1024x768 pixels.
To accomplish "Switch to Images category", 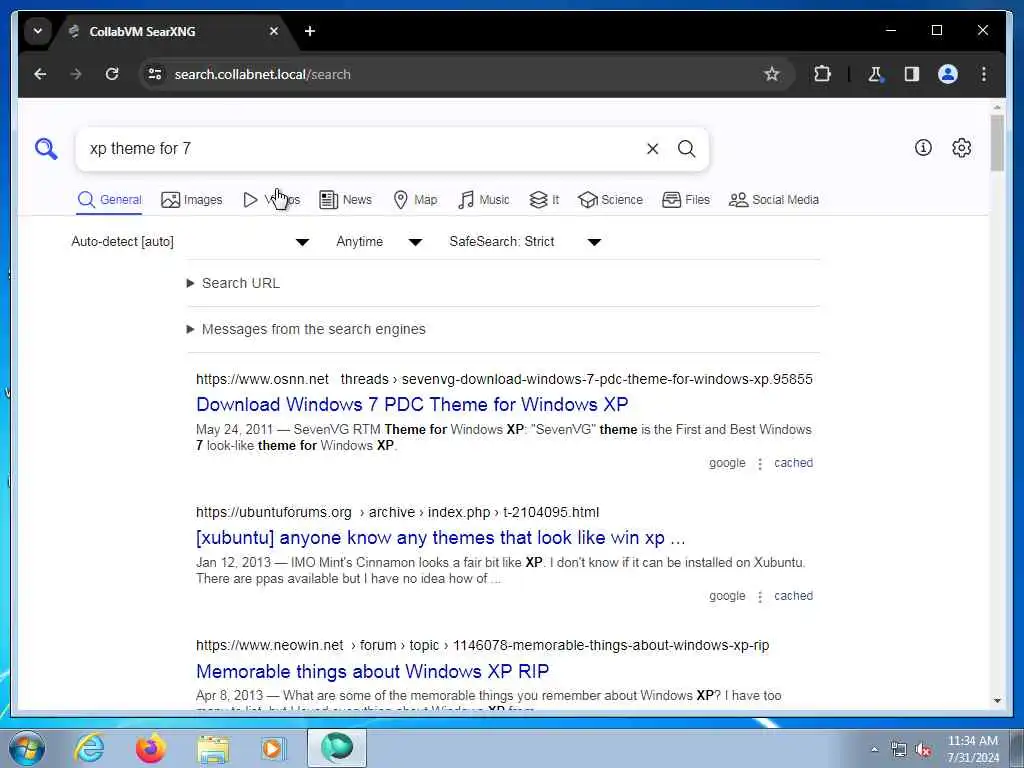I will 191,200.
